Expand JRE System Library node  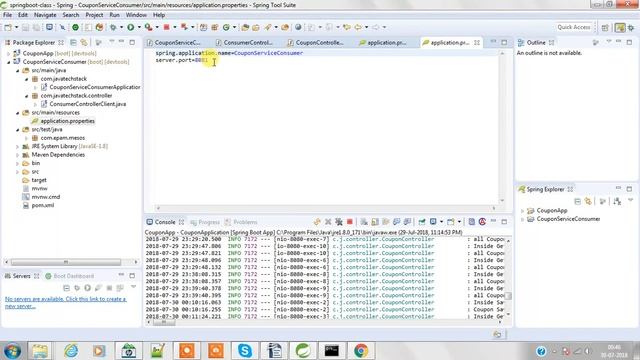click(x=18, y=147)
